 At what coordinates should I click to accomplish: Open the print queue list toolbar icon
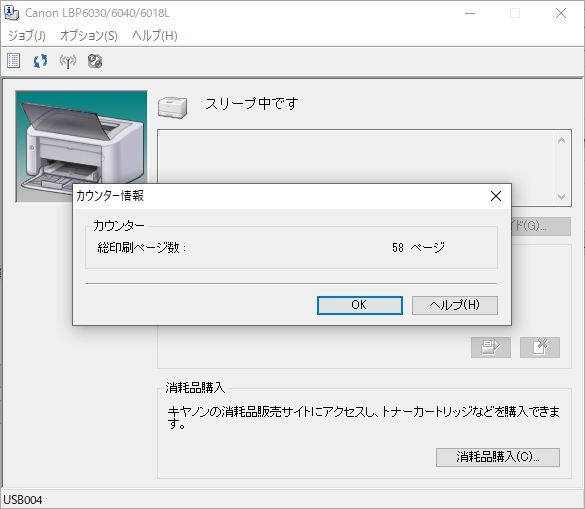(13, 61)
